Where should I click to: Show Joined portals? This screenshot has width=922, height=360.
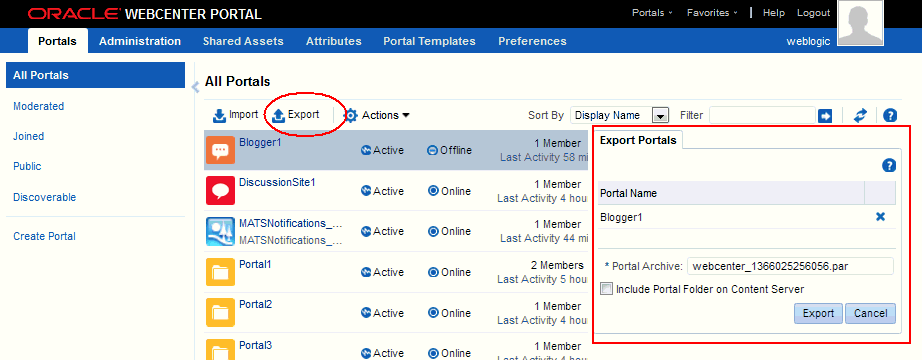point(28,136)
